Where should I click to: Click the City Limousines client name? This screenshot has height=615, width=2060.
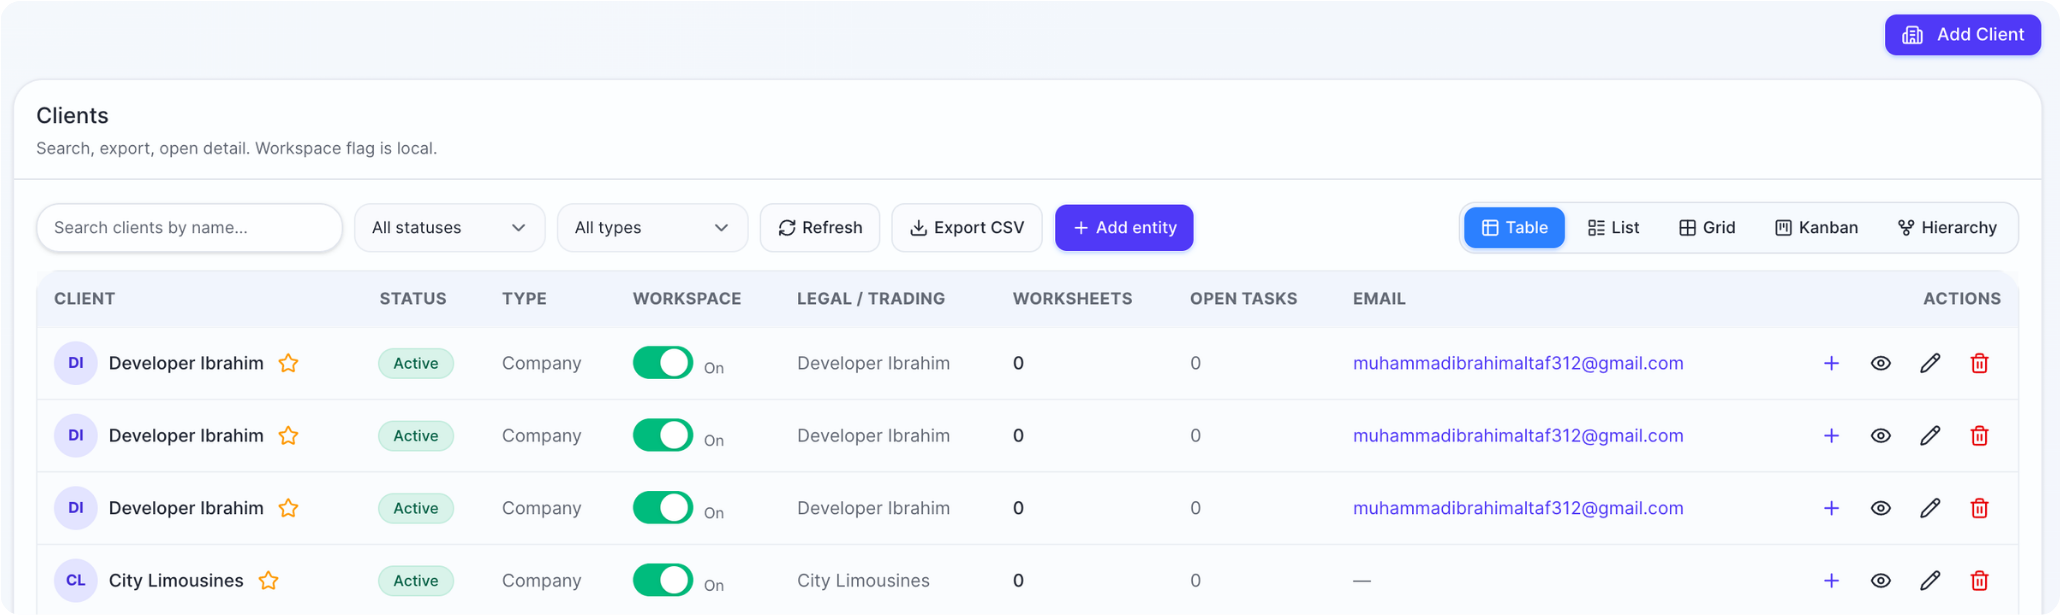point(176,581)
